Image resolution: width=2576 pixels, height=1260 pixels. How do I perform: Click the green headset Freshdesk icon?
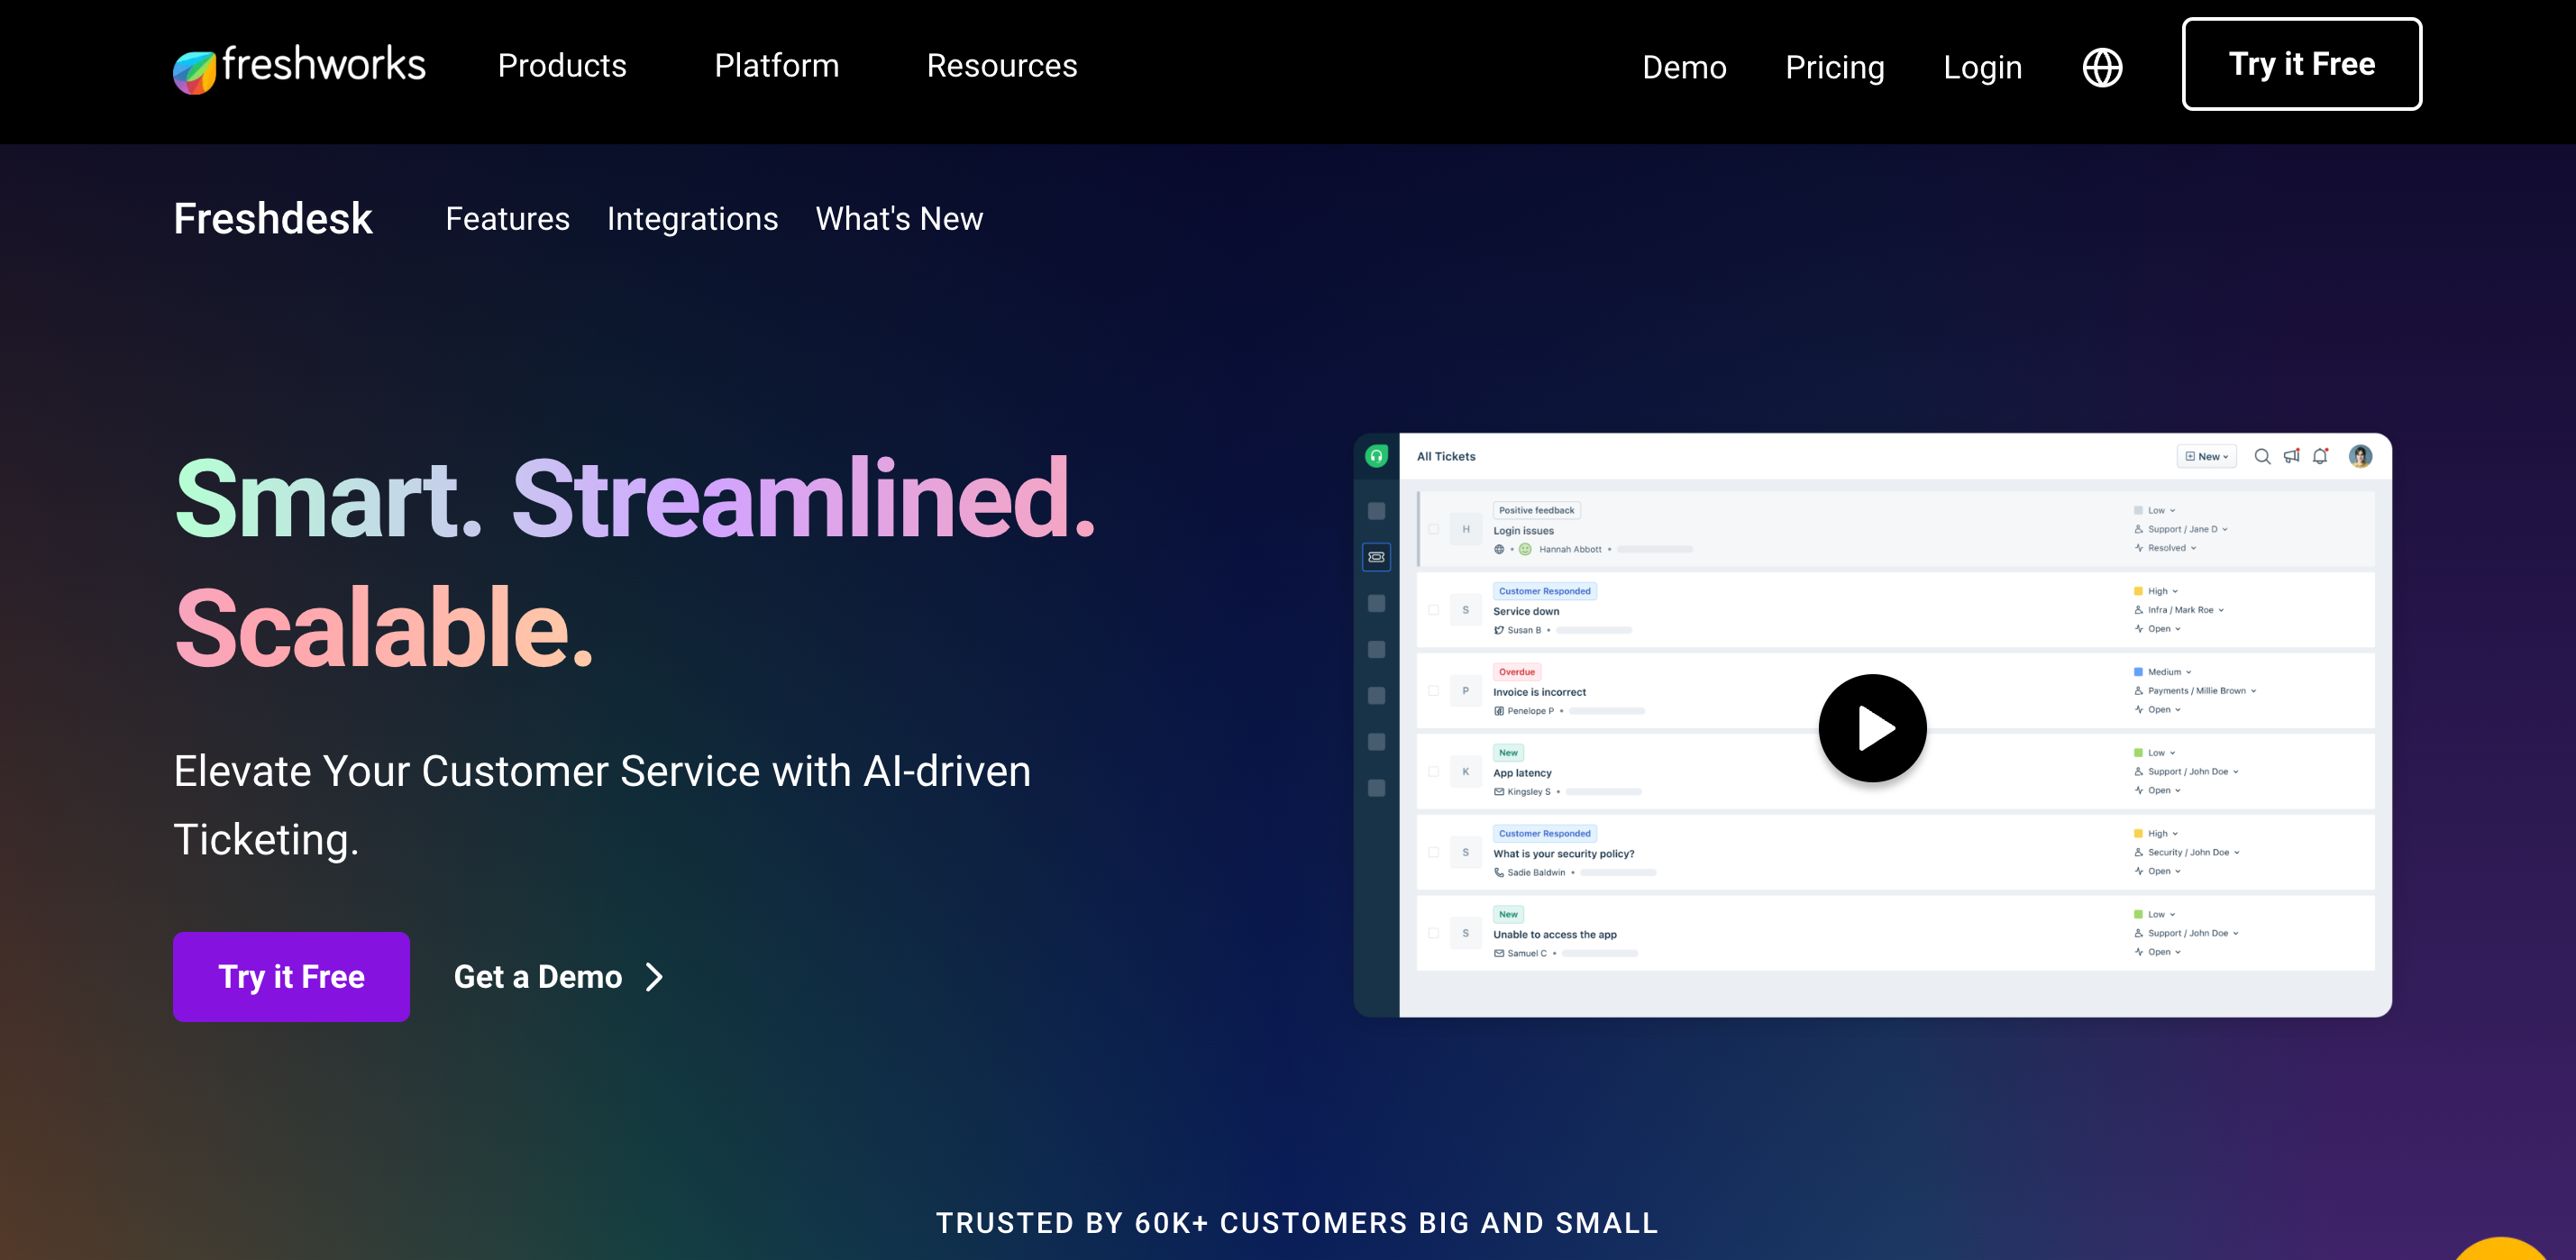point(1376,456)
